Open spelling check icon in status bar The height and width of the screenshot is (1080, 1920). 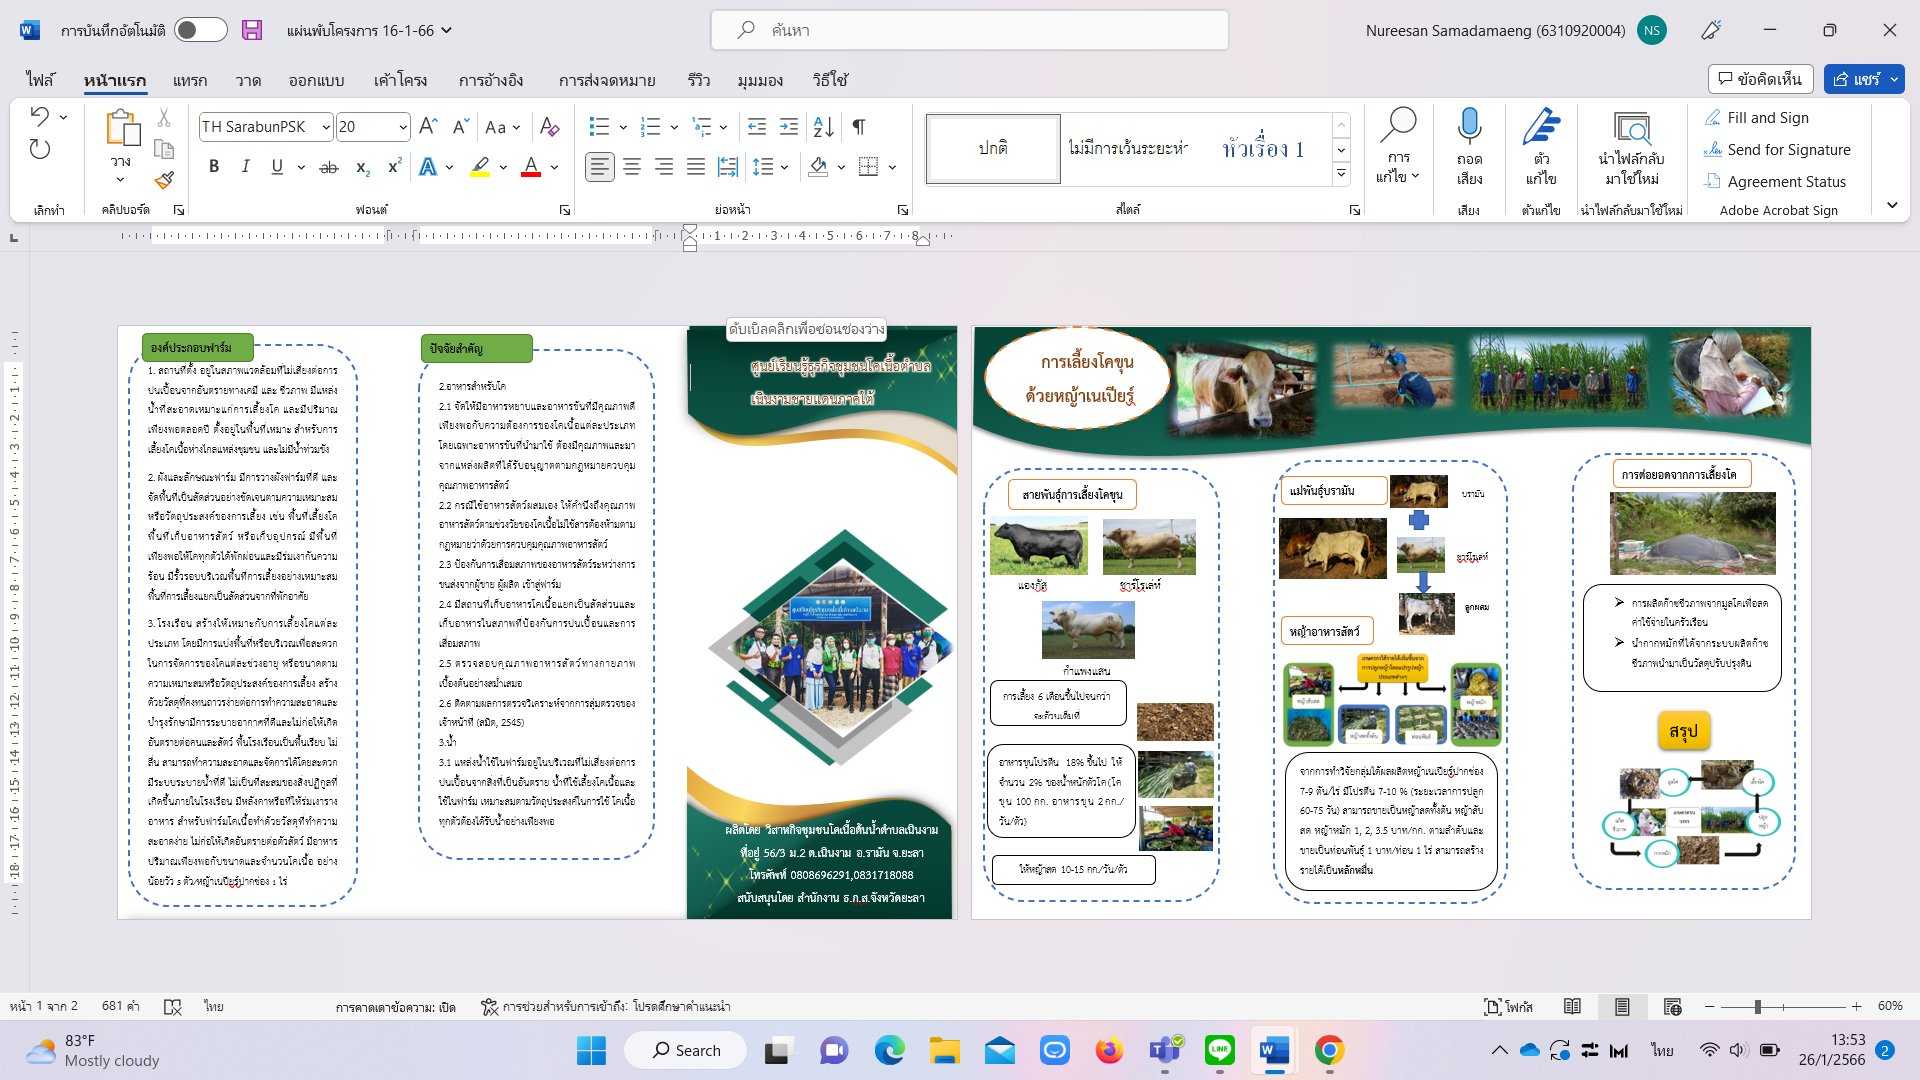pos(172,1007)
